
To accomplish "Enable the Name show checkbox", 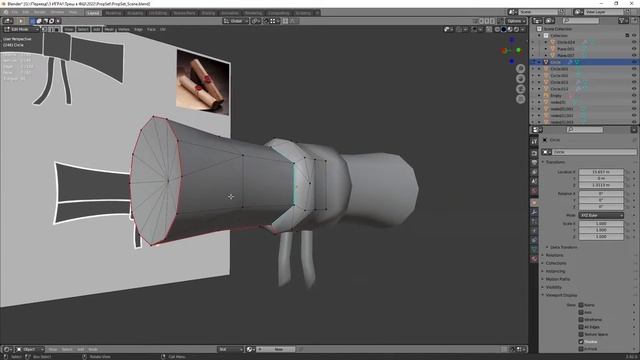I will coord(581,305).
